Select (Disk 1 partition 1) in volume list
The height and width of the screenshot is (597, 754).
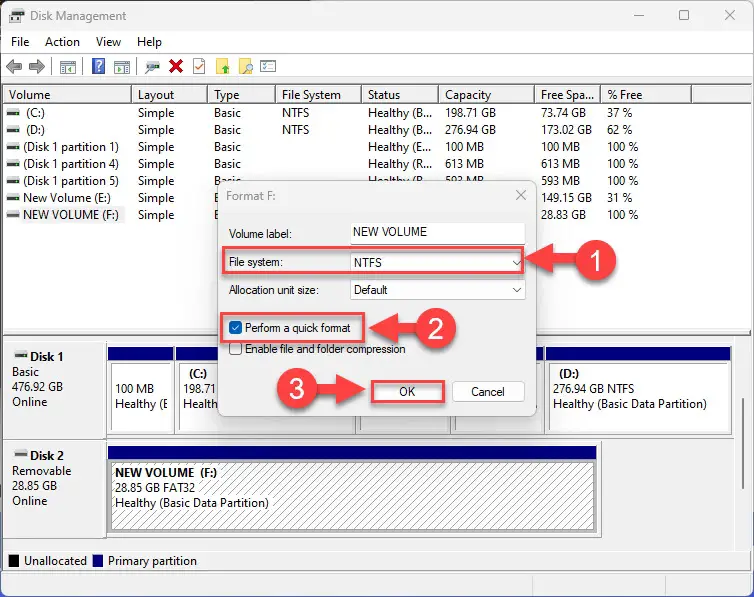coord(71,147)
